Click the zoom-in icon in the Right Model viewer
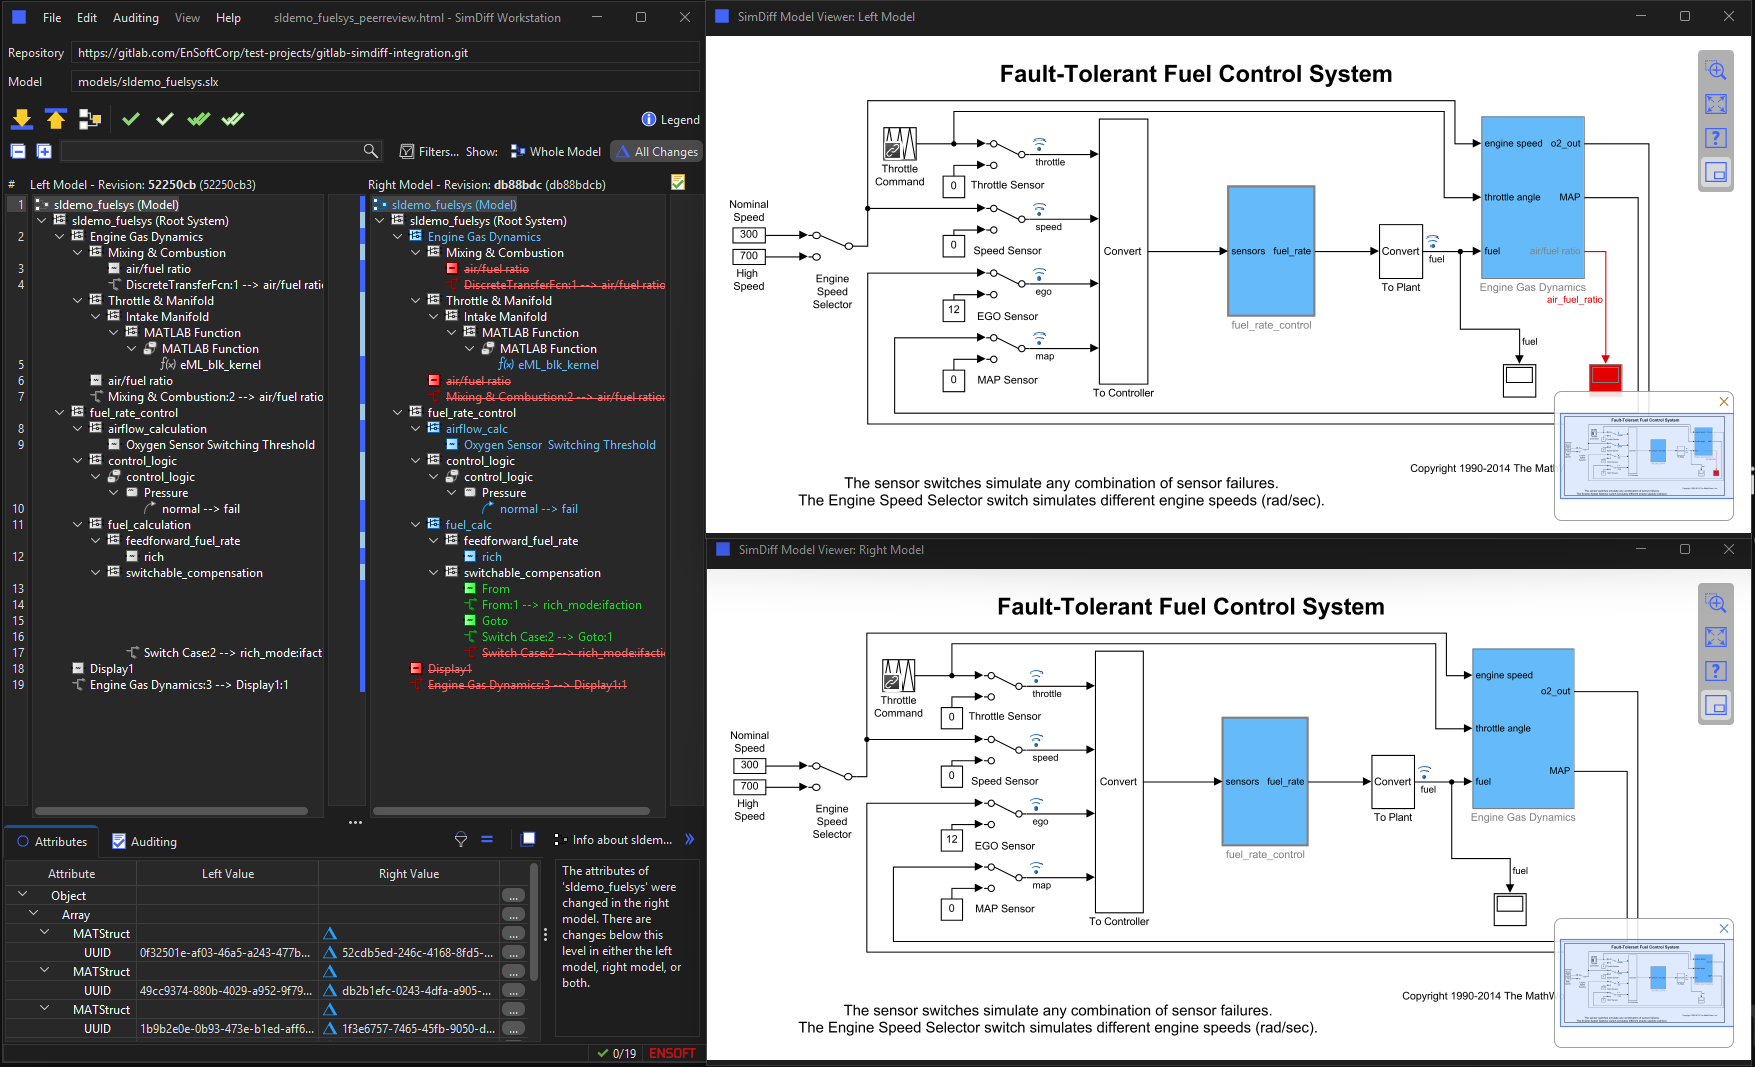Screen dimensions: 1755x1067 tap(1716, 603)
